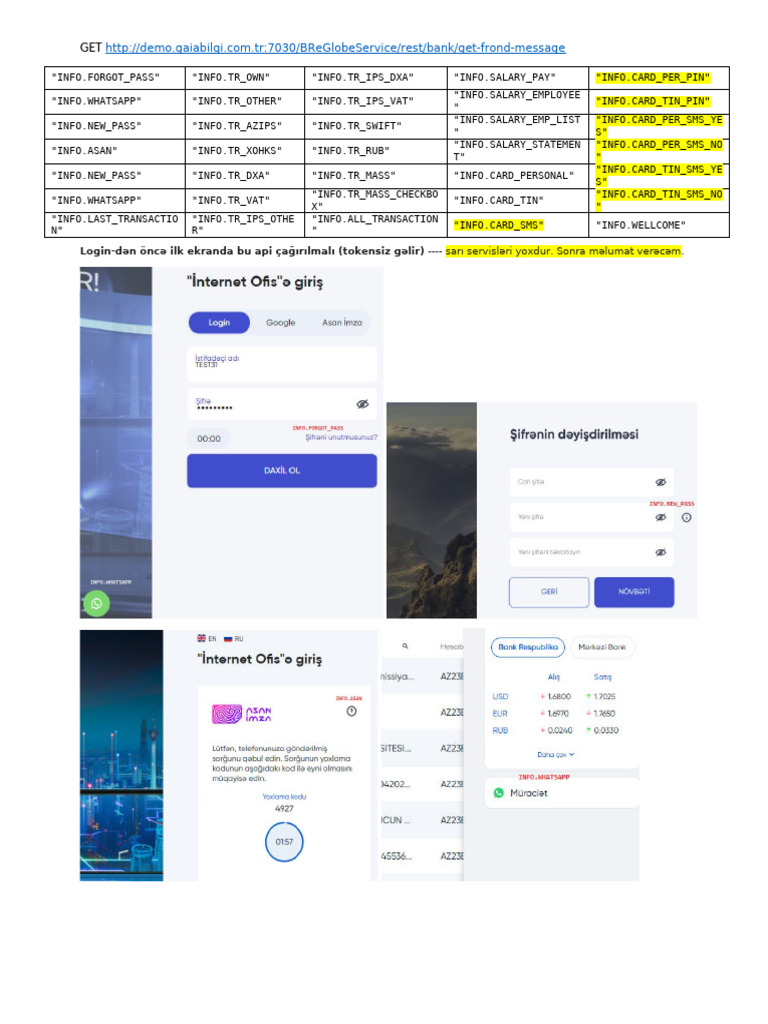This screenshot has width=768, height=1024.
Task: Click the Asan İmza logo
Action: click(242, 714)
